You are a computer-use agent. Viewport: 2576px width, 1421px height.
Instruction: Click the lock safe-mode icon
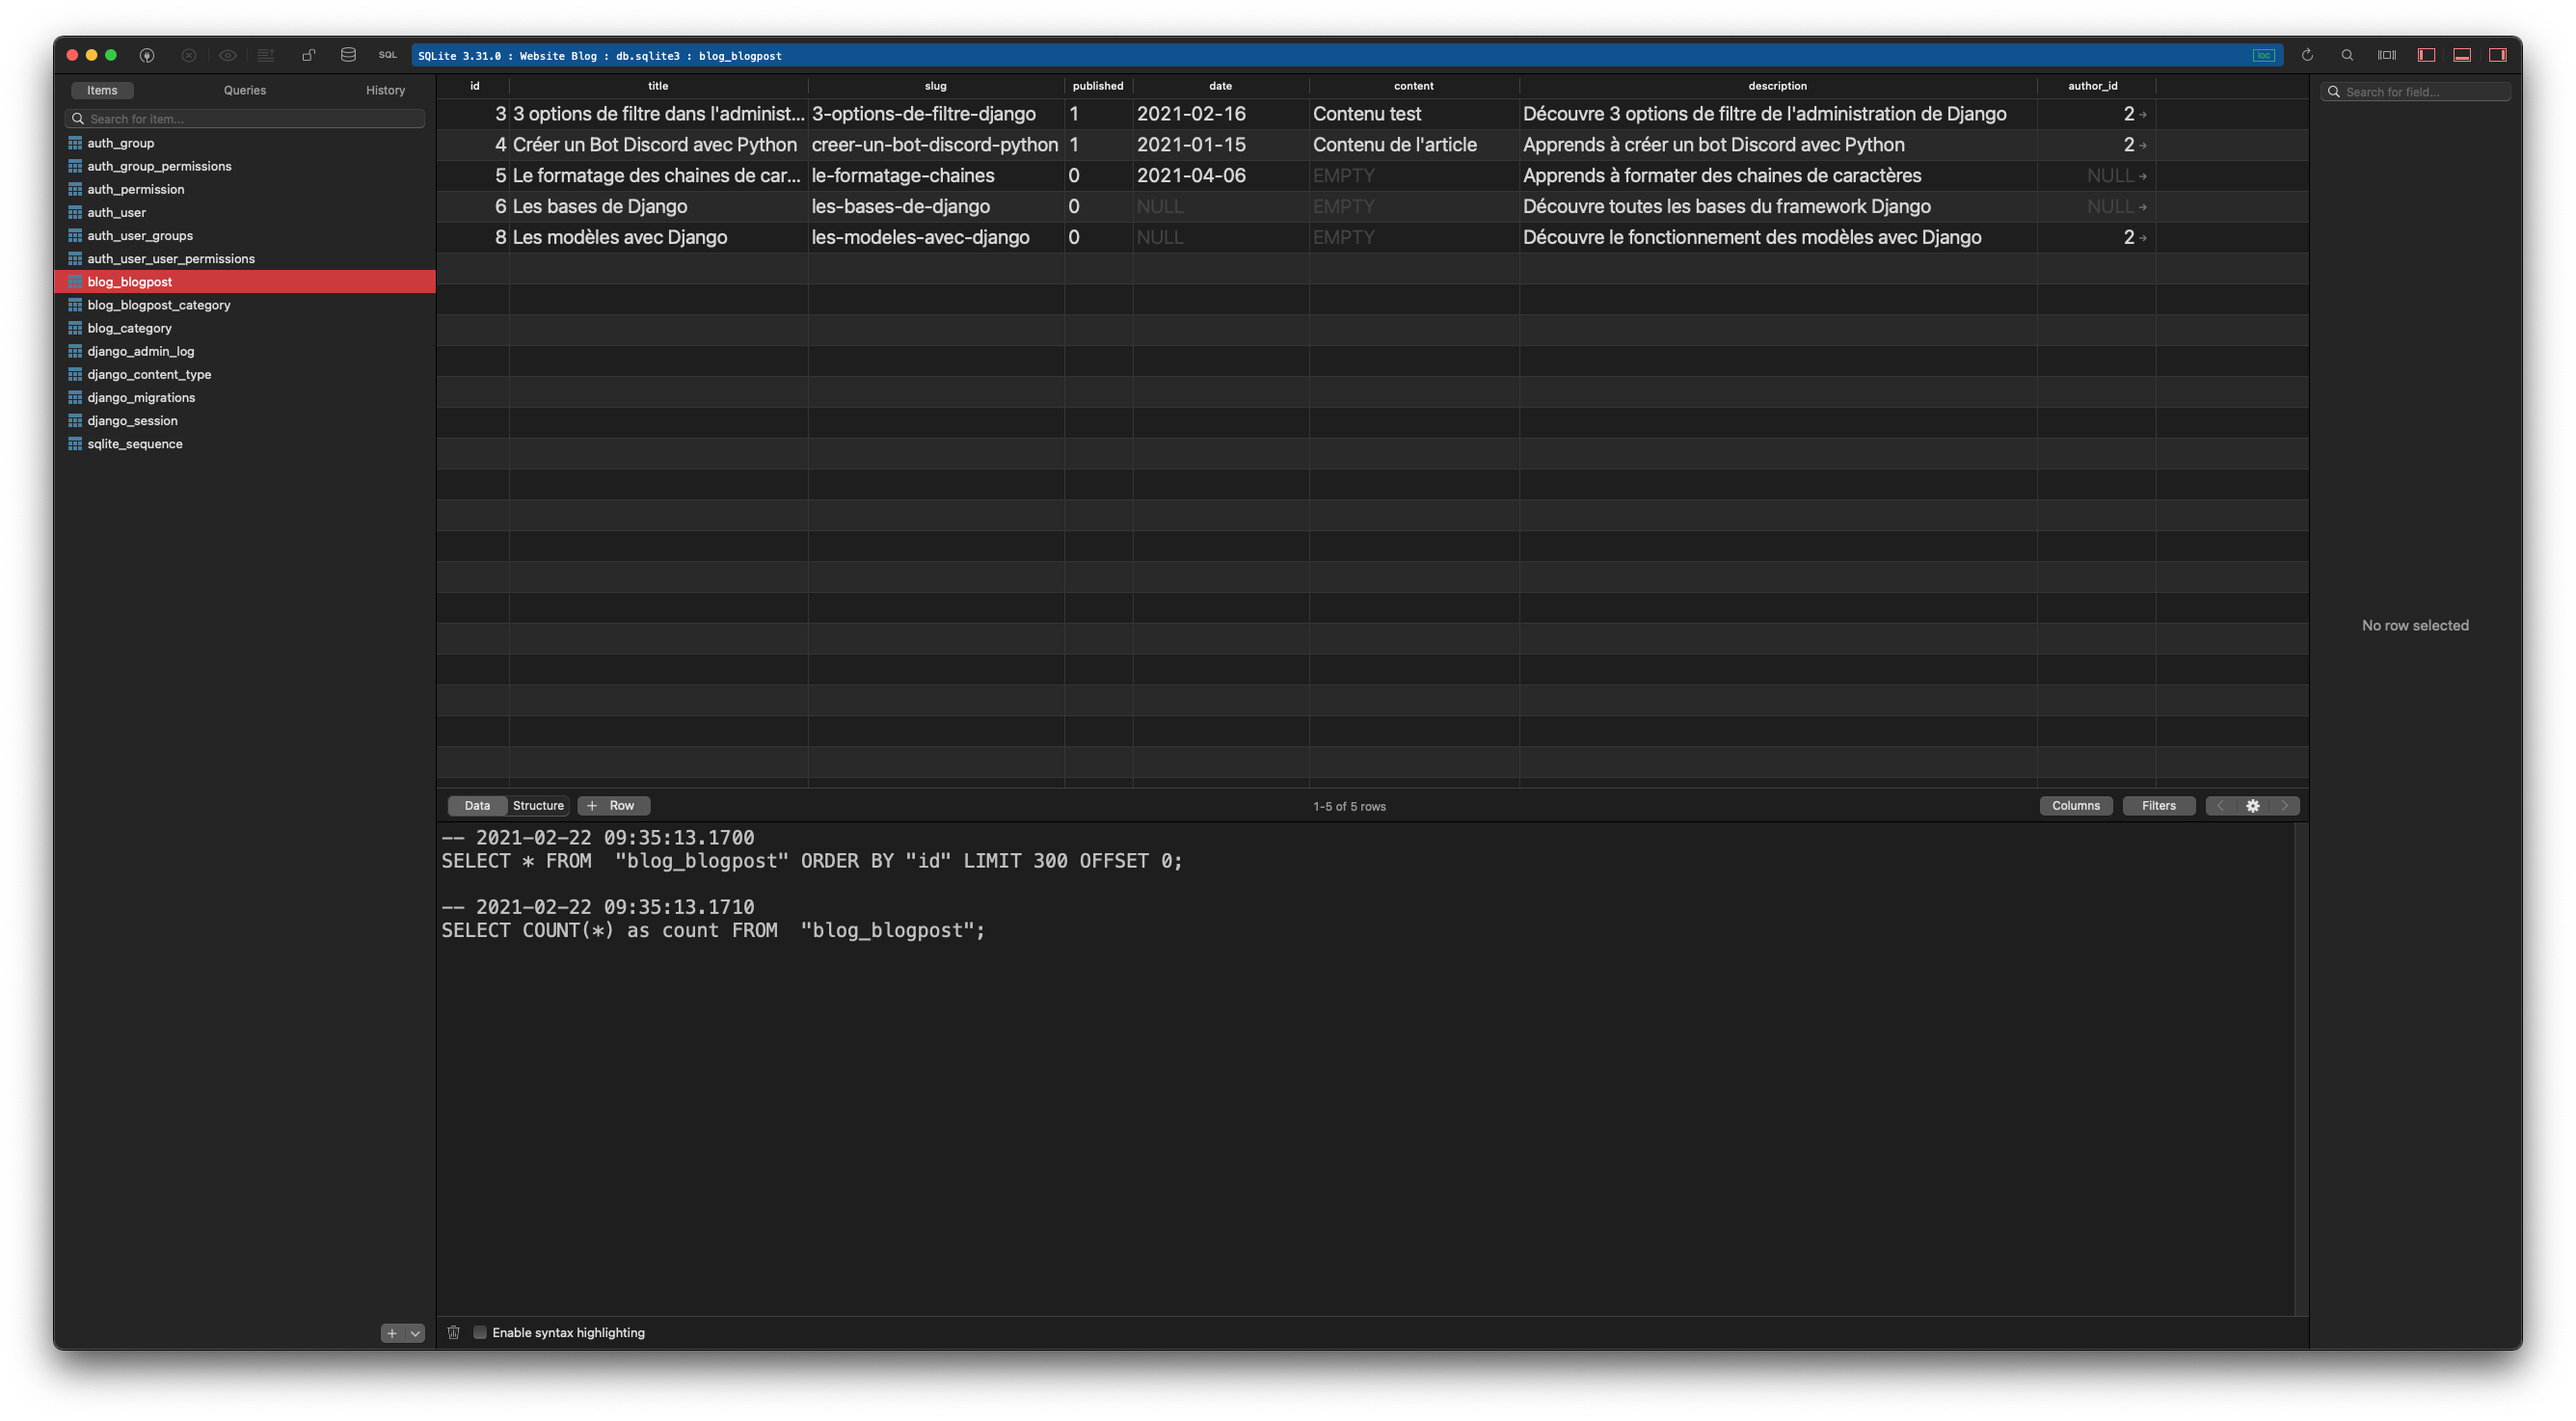pos(309,55)
